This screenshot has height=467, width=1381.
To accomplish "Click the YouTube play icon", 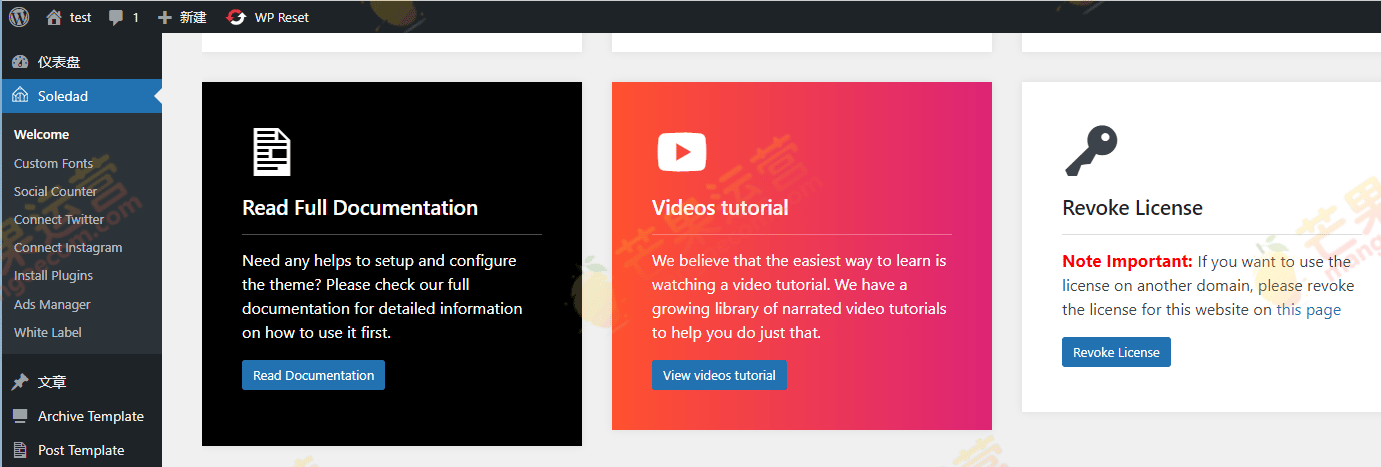I will pos(682,152).
